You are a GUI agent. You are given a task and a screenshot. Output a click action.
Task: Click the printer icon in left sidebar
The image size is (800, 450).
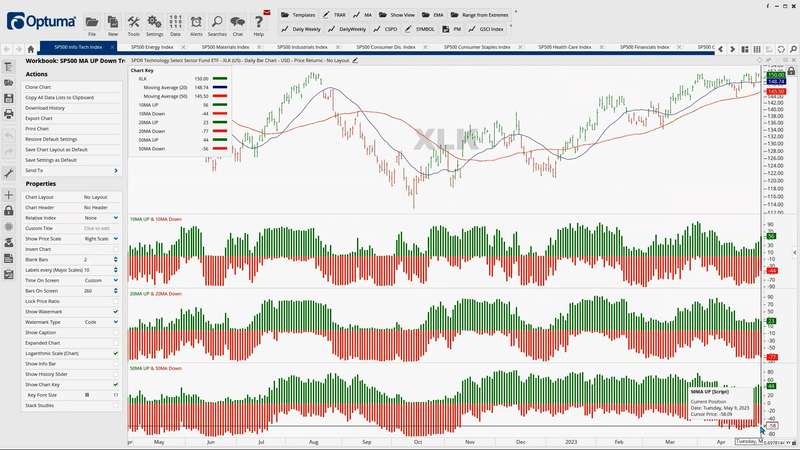[9, 114]
